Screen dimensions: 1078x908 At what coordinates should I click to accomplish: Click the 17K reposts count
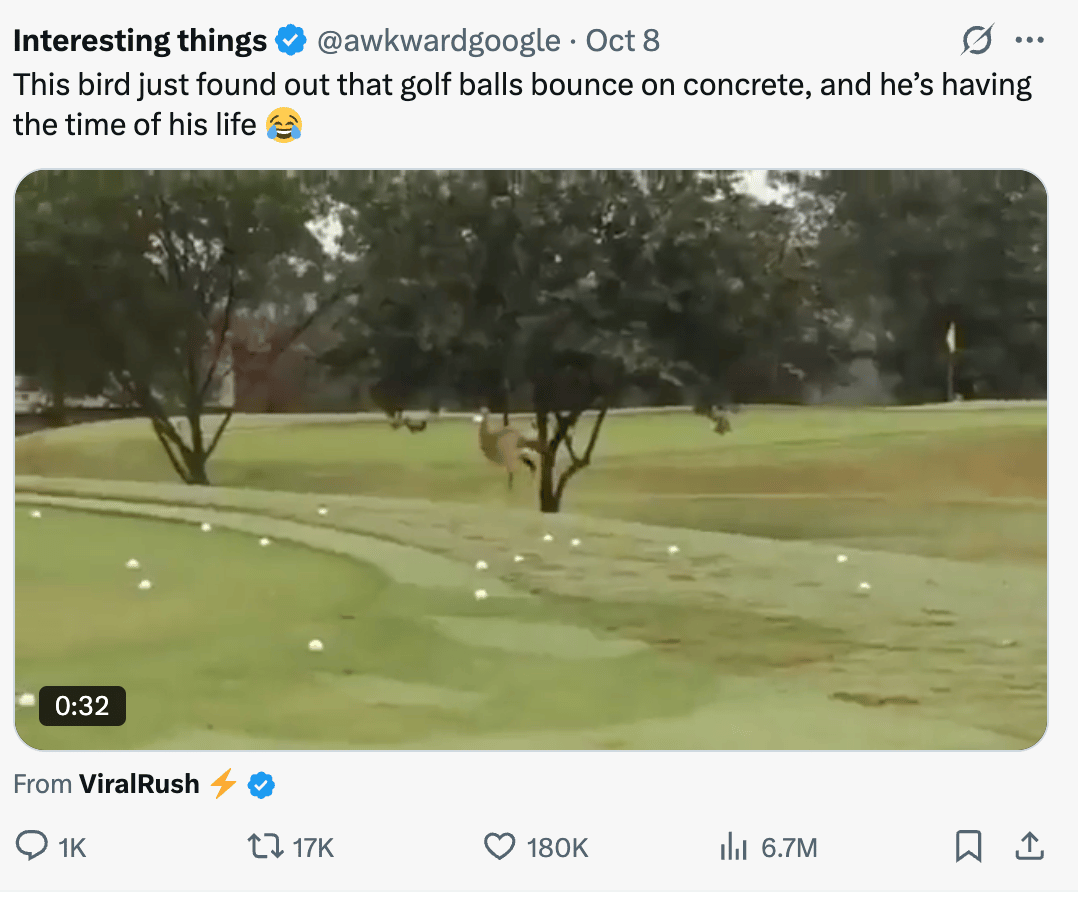(x=313, y=848)
